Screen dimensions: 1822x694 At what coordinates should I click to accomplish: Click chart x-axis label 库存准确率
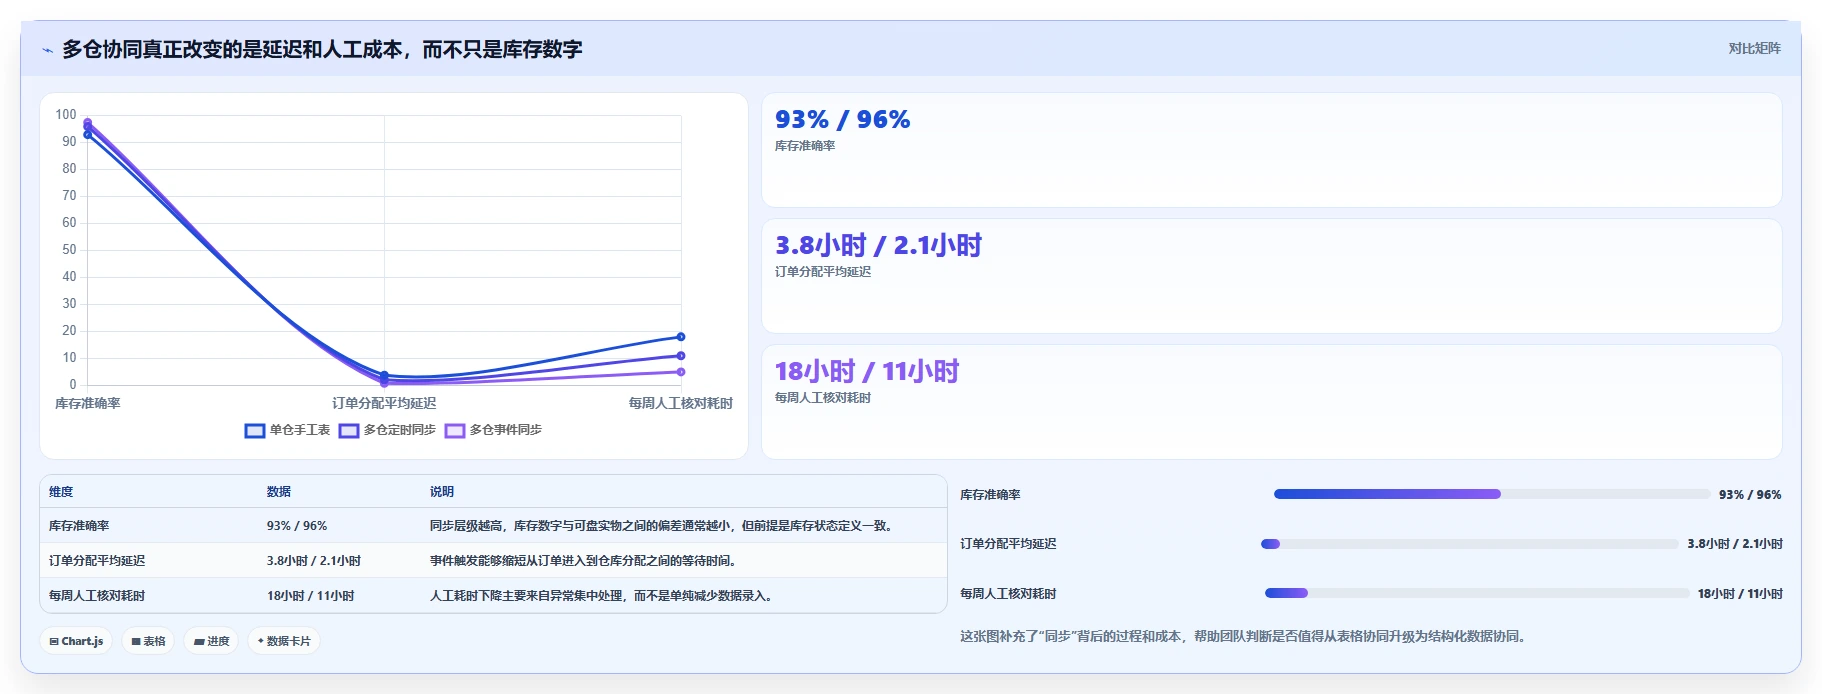tap(88, 403)
